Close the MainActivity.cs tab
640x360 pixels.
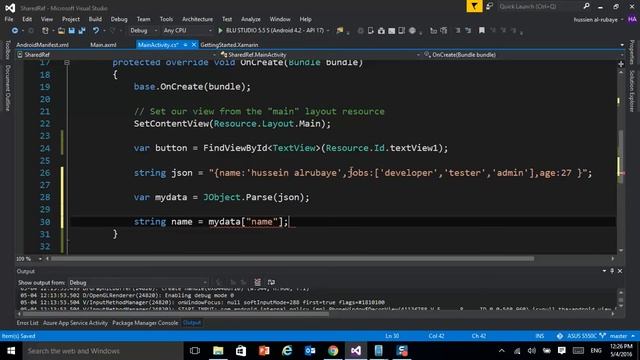click(193, 45)
